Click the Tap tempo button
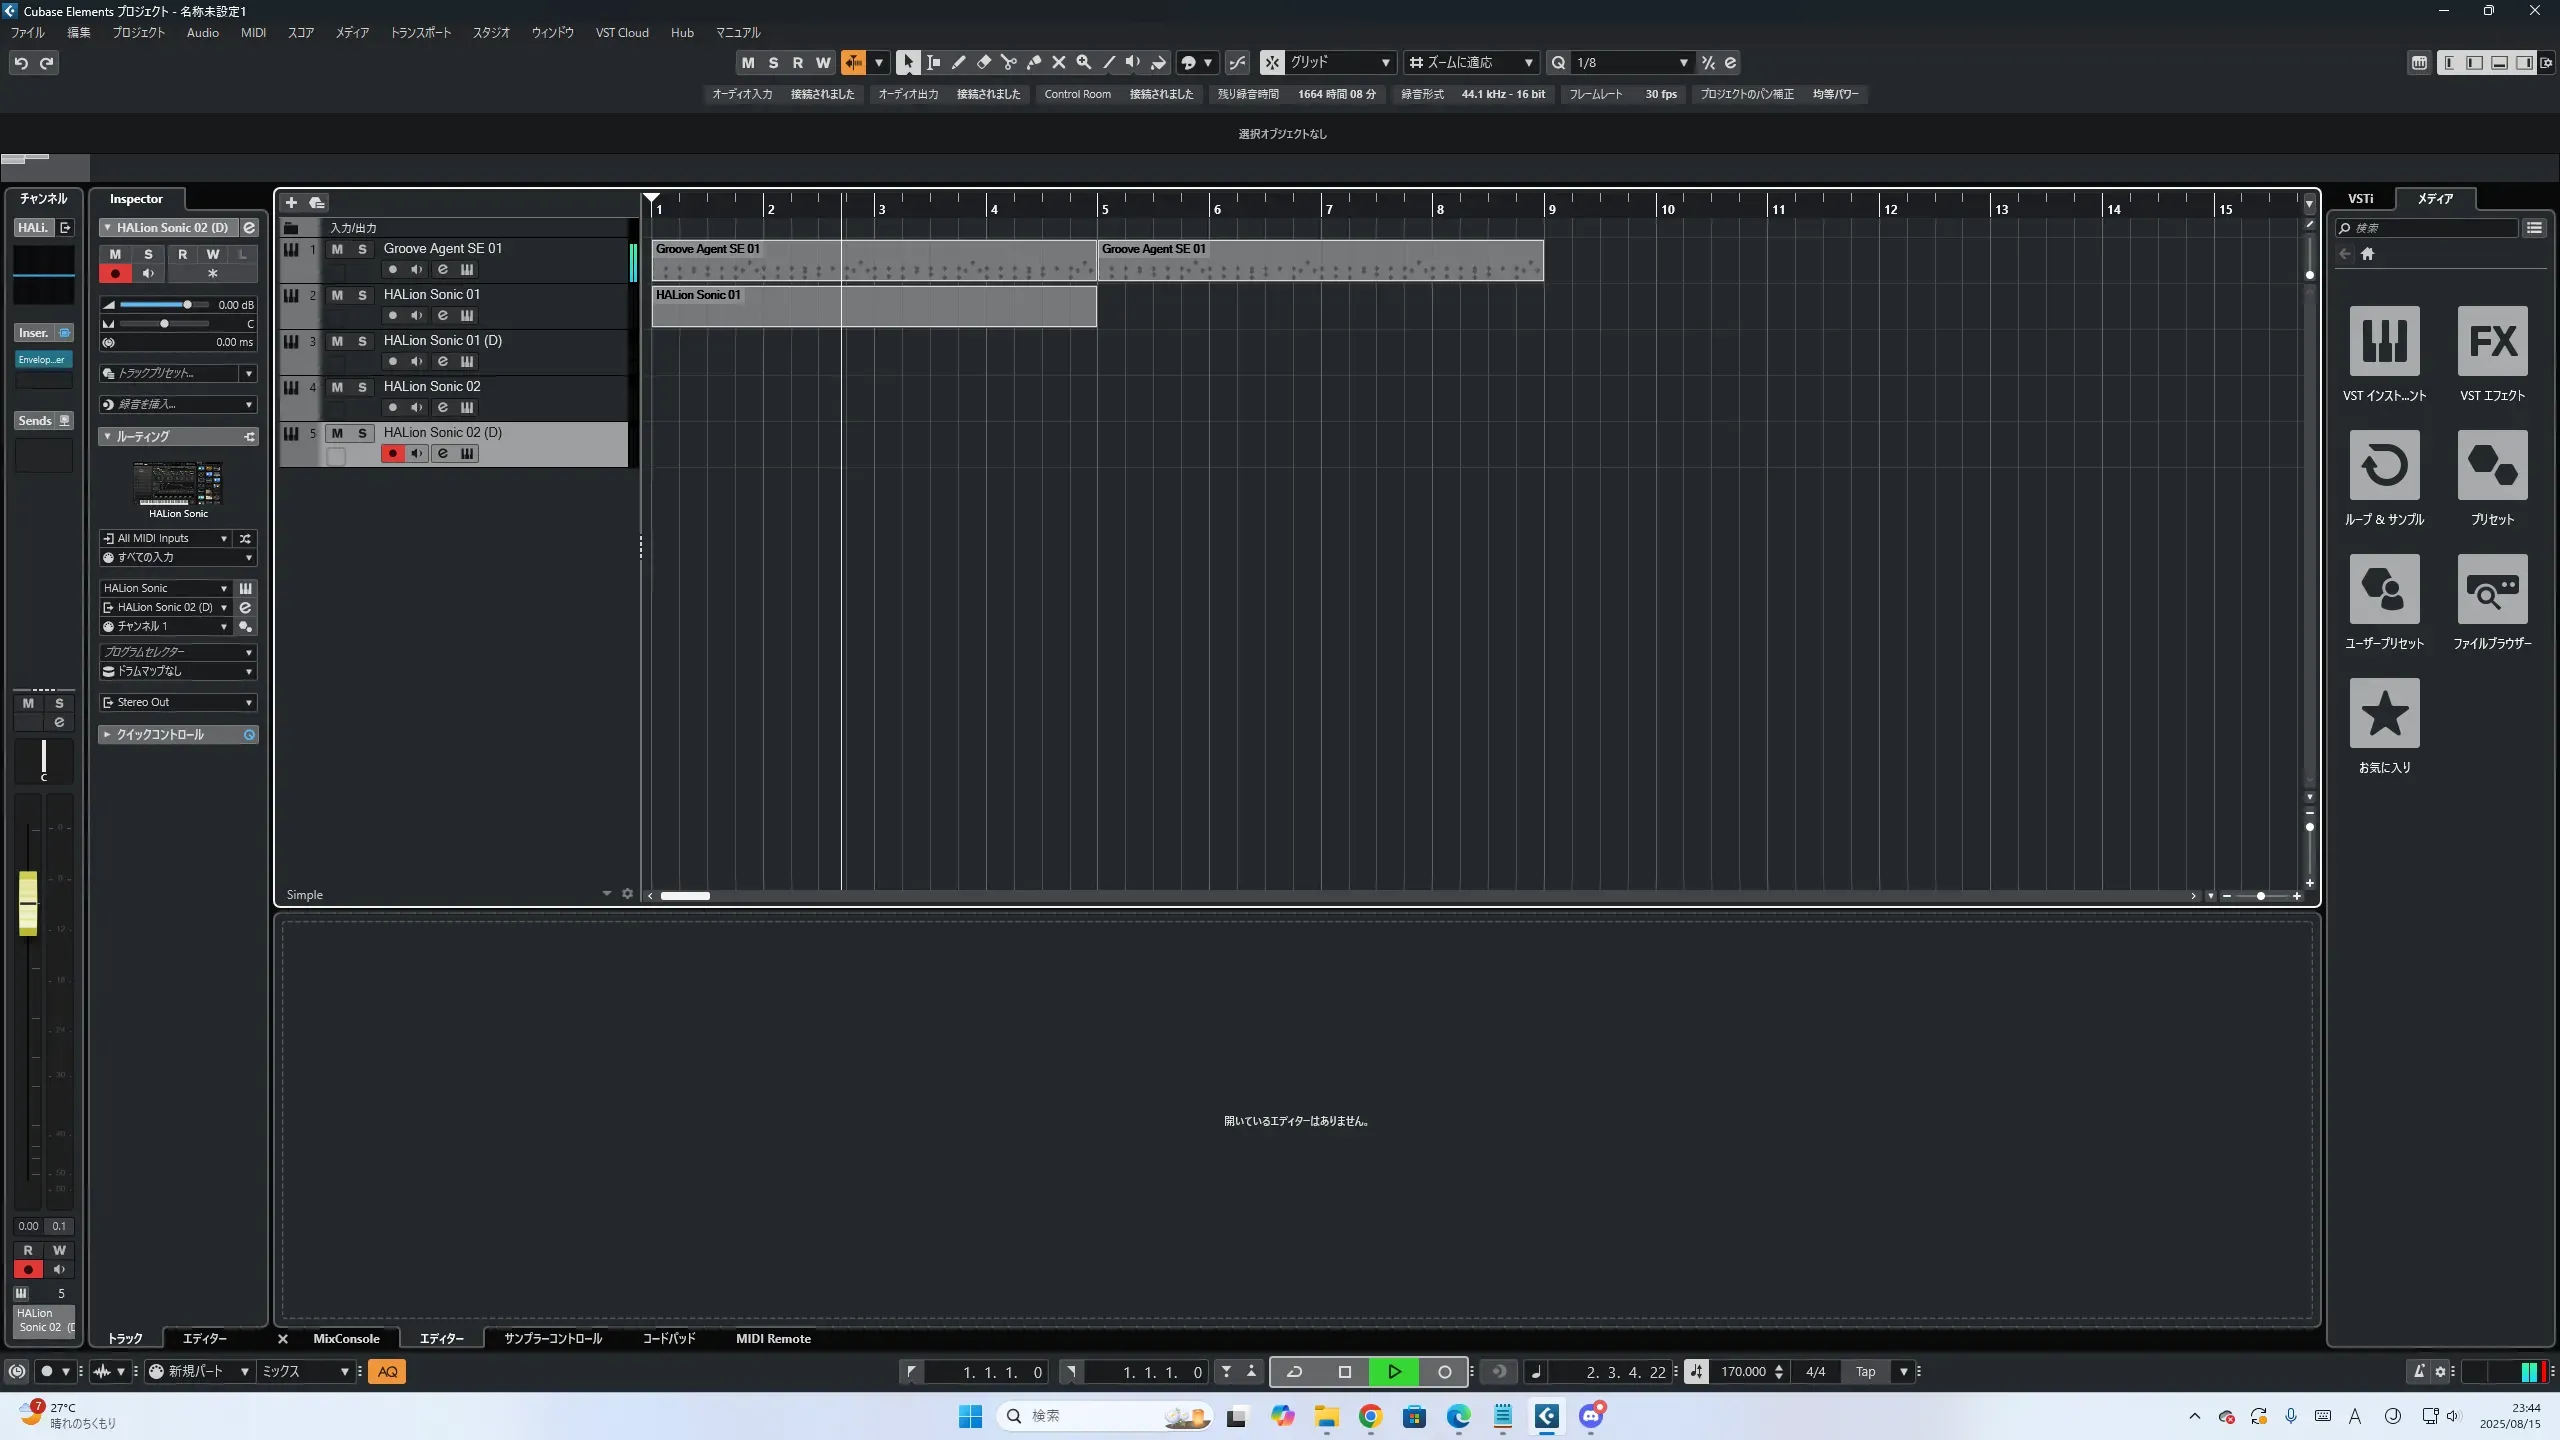 coord(1865,1372)
